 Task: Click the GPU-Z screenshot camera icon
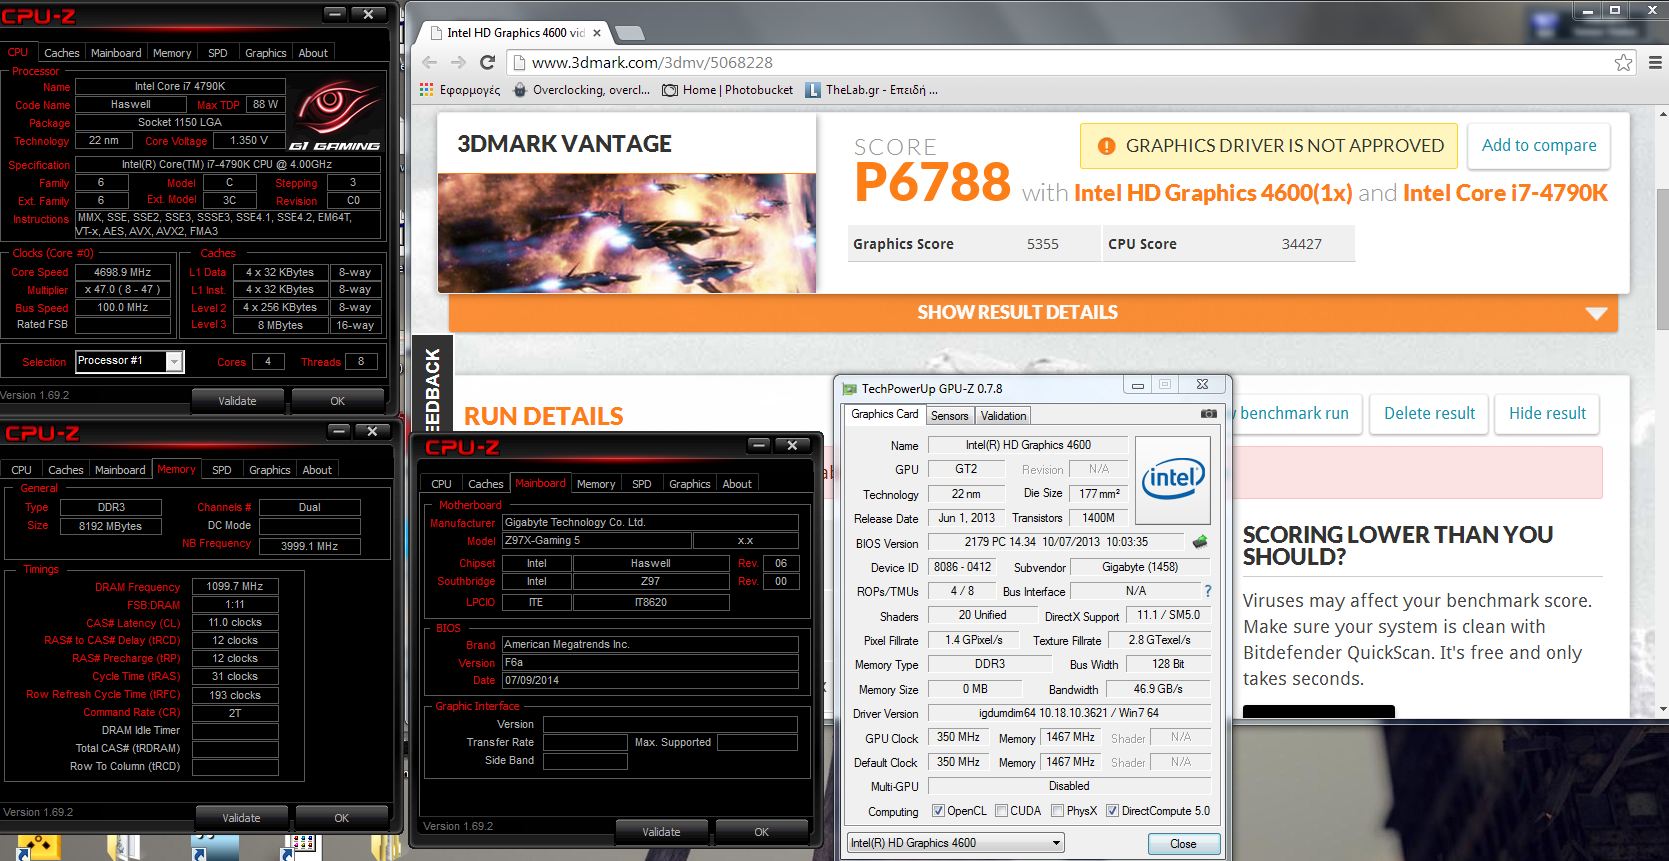point(1209,414)
